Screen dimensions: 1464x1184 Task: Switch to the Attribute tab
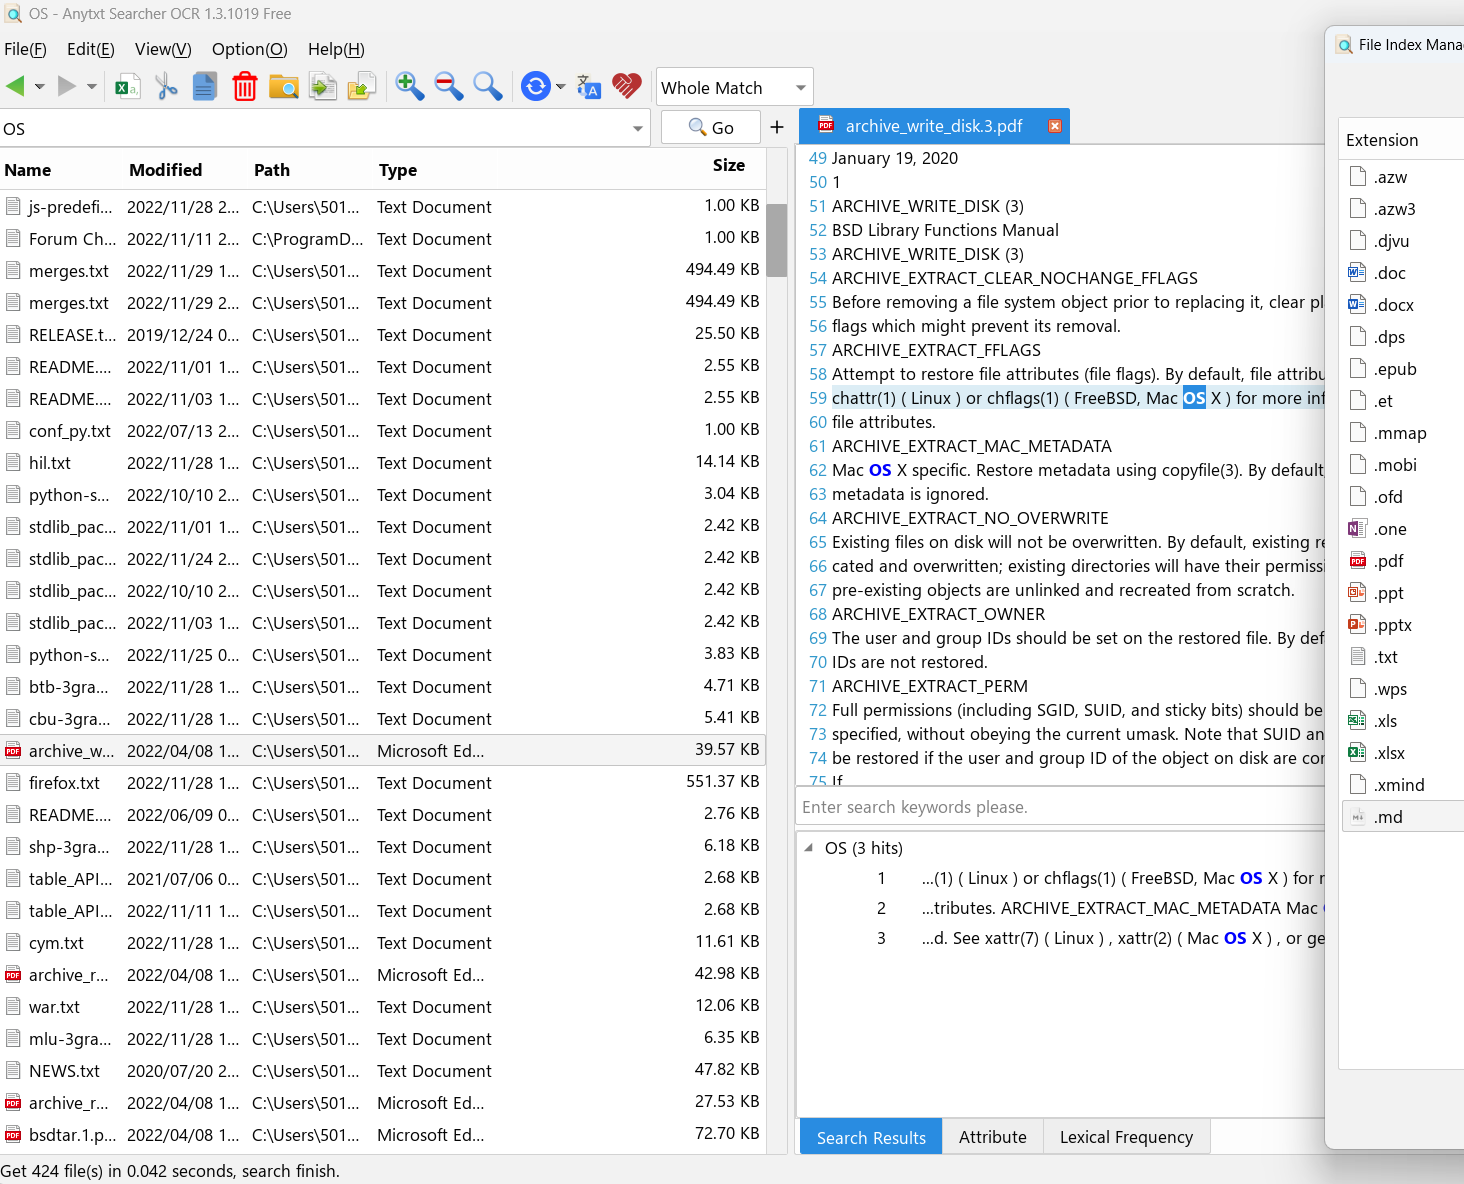(x=992, y=1137)
